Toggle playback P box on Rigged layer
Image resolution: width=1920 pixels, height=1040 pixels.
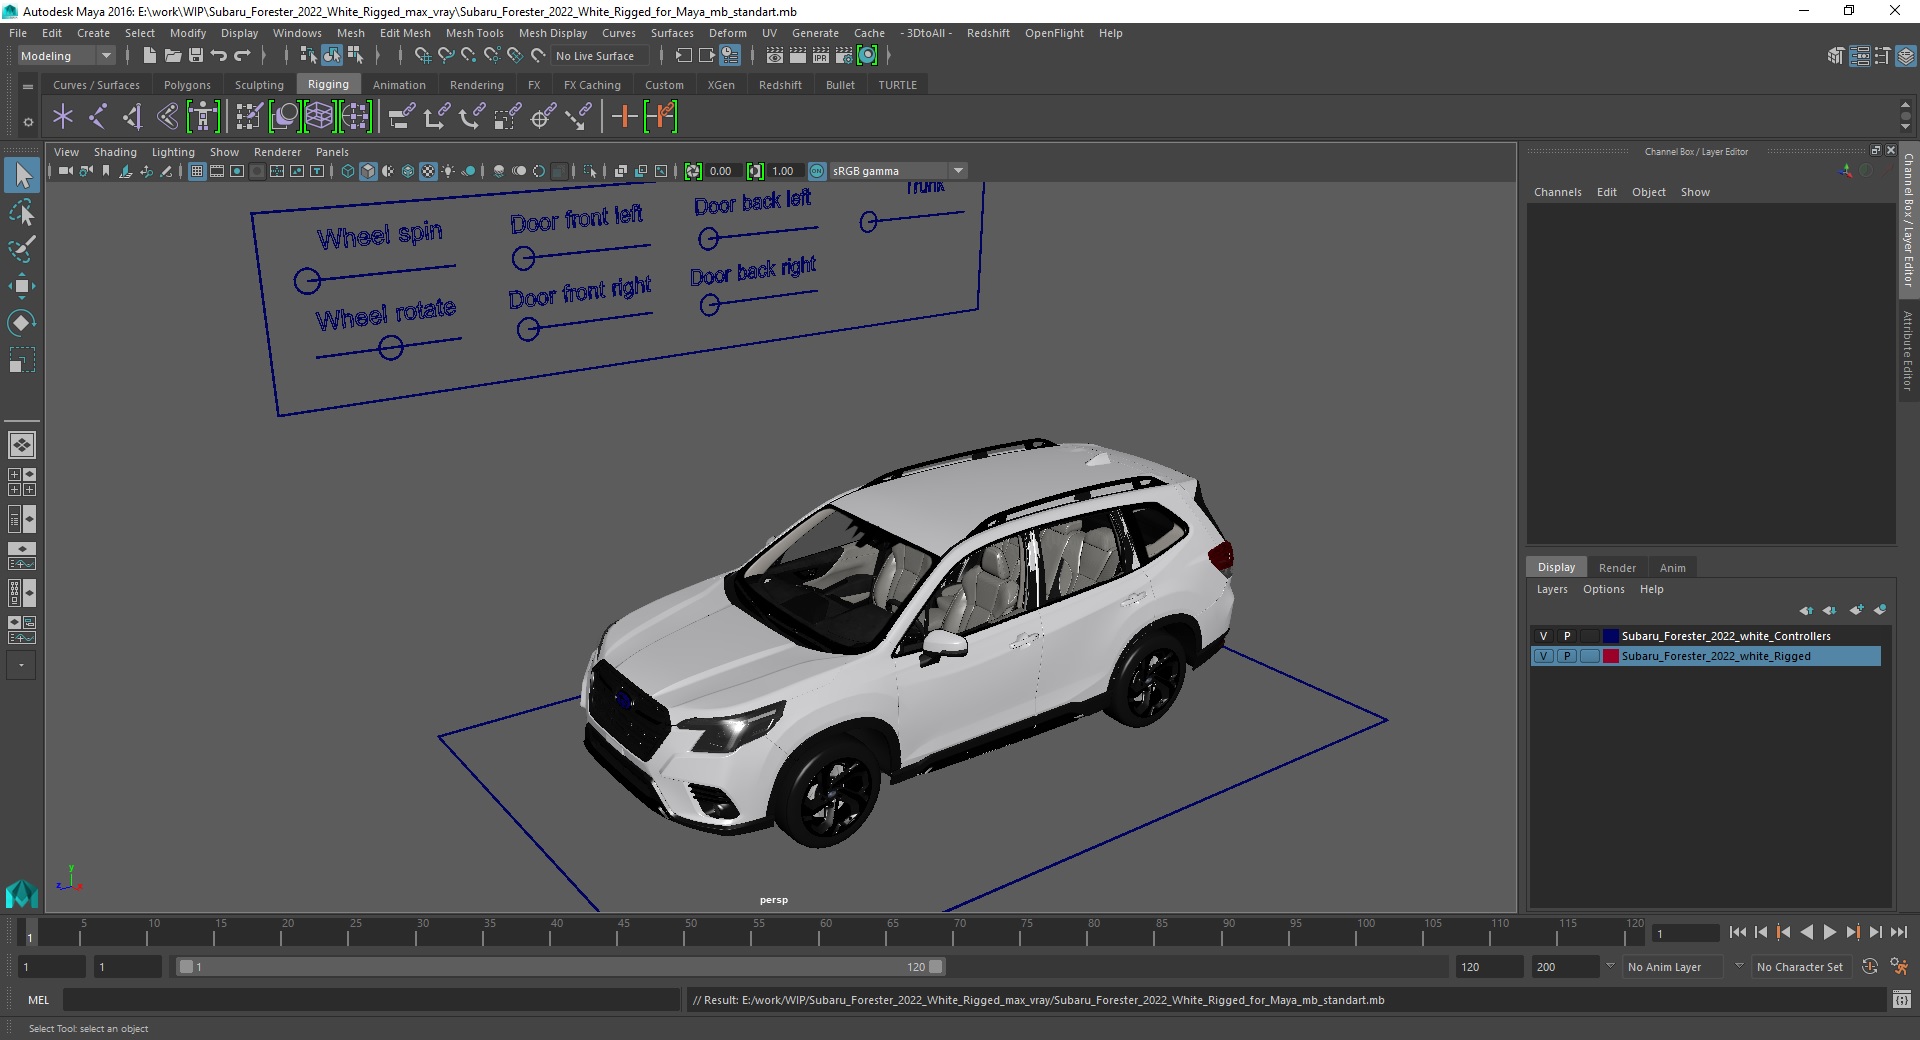pyautogui.click(x=1567, y=656)
